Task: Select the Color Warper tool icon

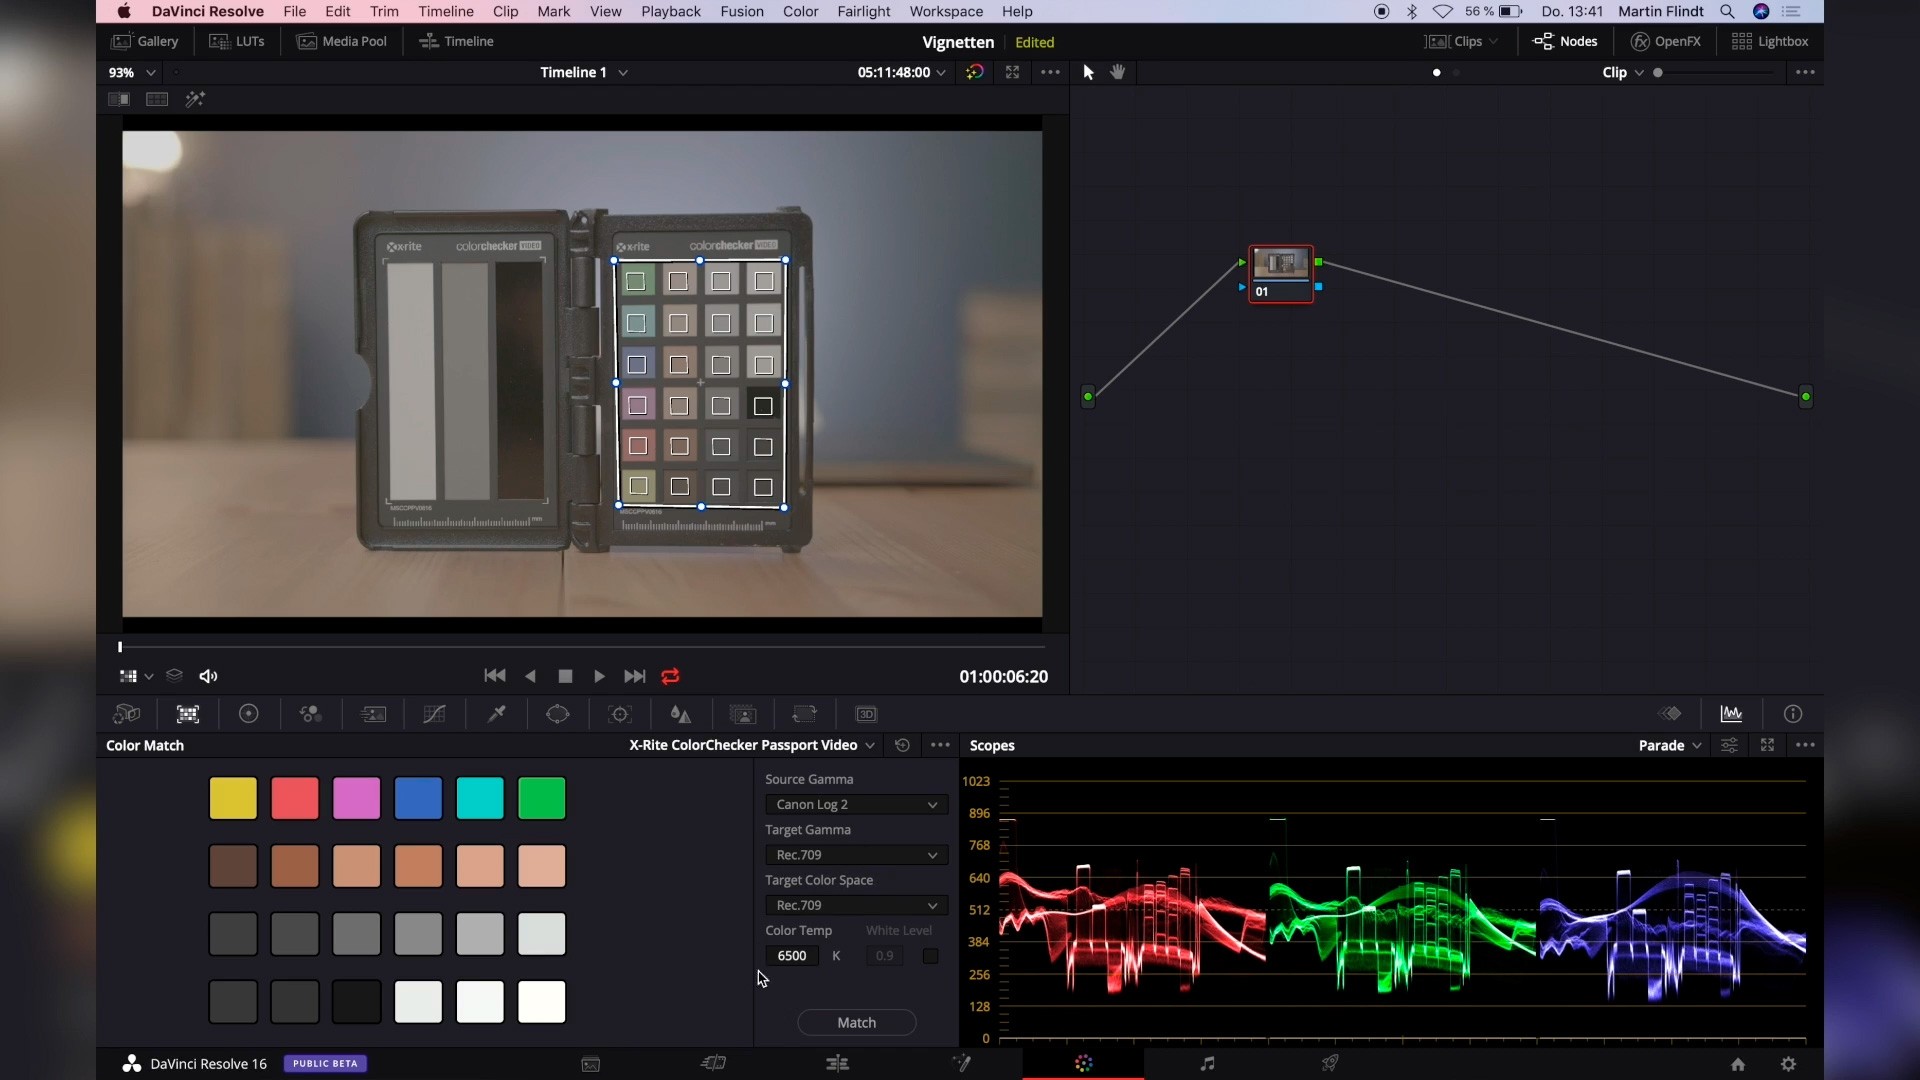Action: click(x=434, y=713)
